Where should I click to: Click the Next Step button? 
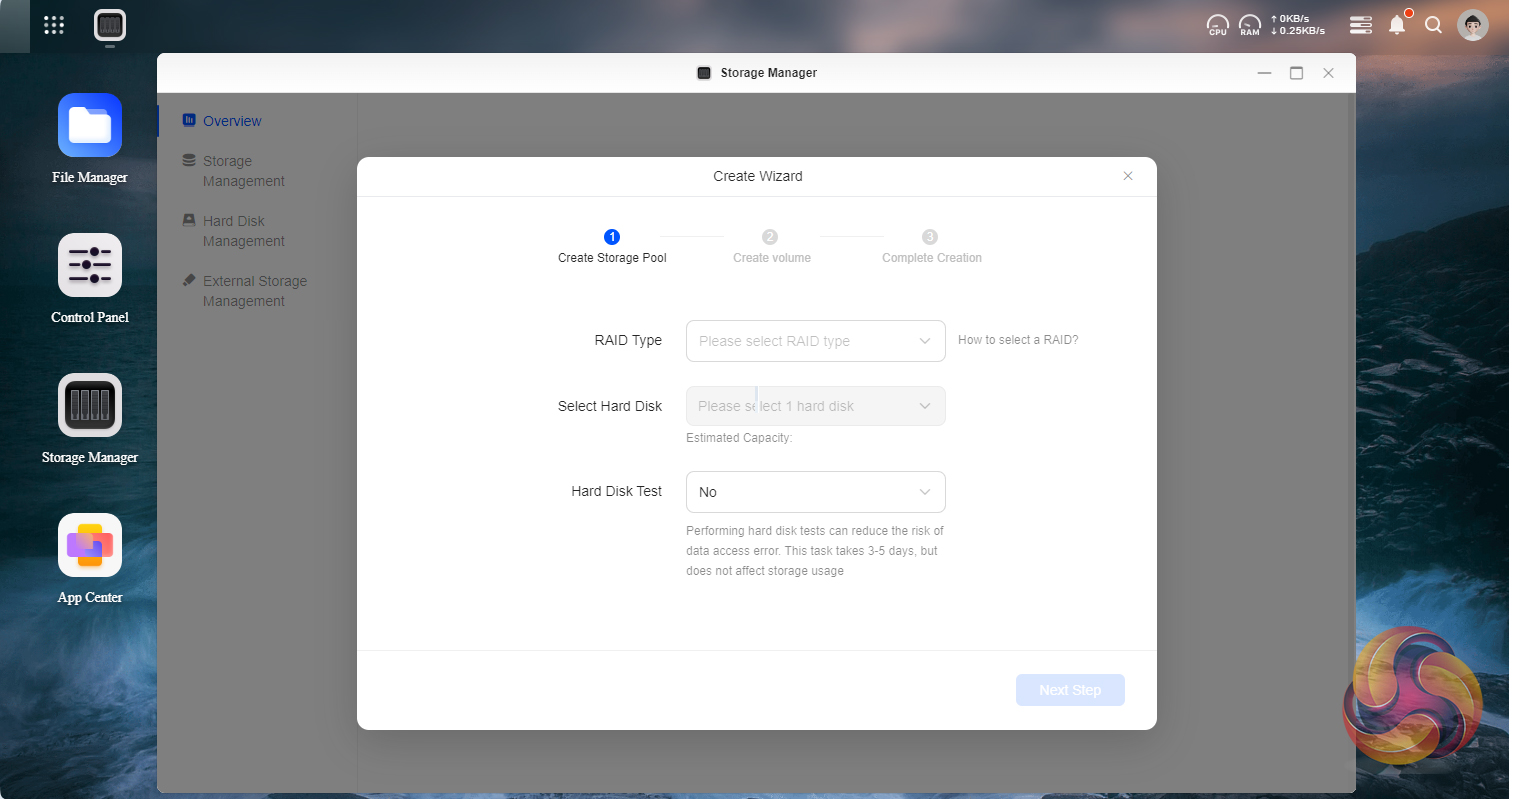1070,690
